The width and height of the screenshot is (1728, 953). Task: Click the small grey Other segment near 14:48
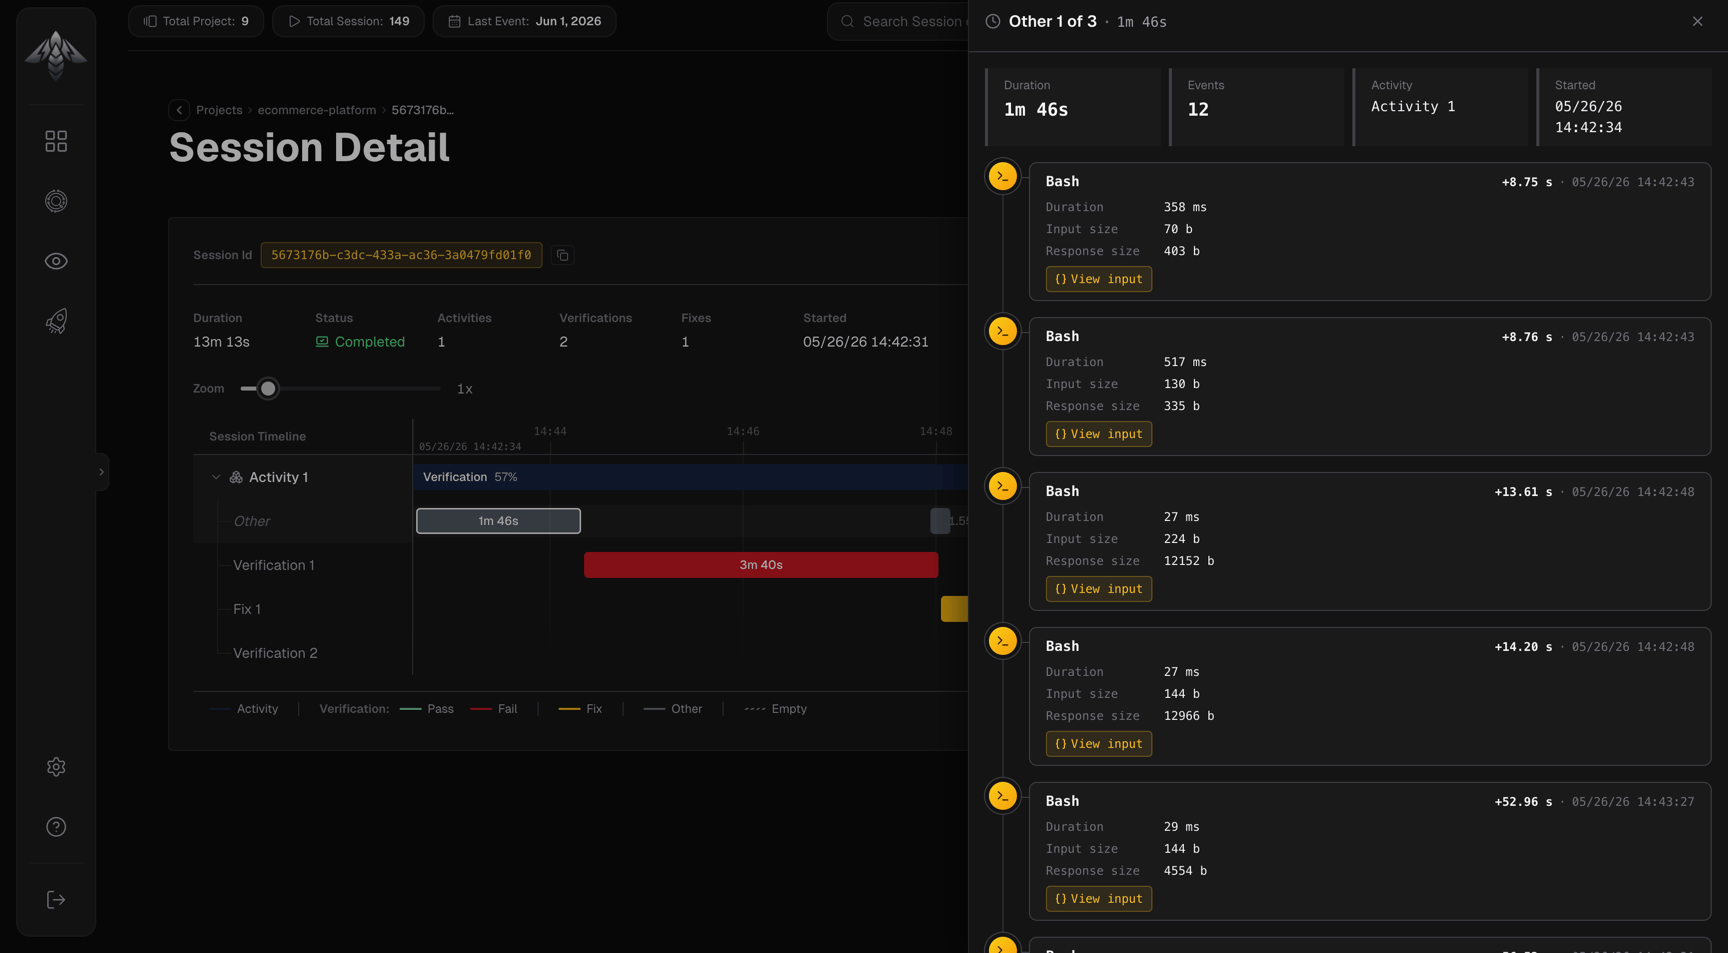940,521
